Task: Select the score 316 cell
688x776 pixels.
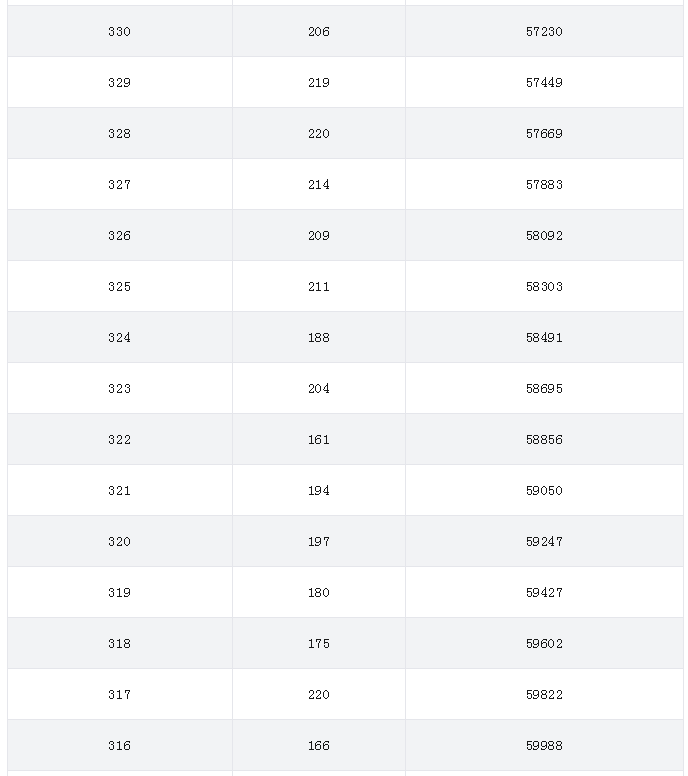Action: coord(120,745)
